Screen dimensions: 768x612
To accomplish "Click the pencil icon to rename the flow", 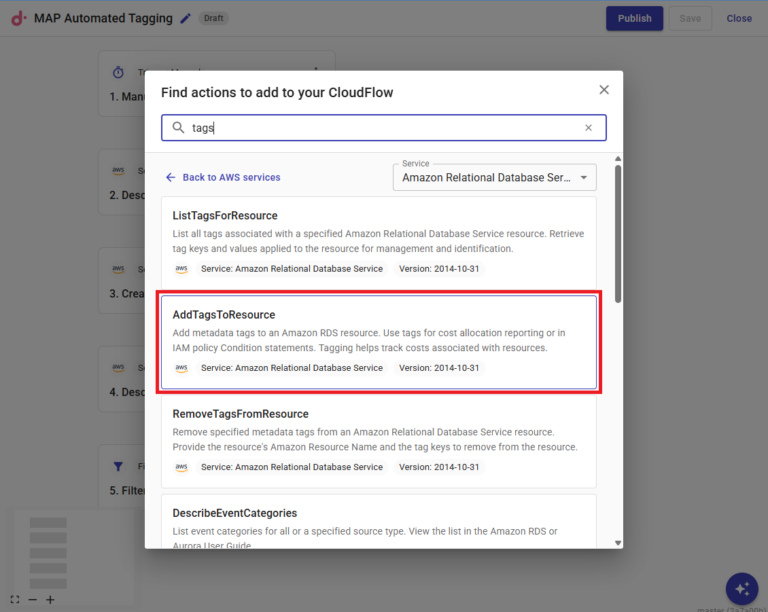I will coord(185,18).
